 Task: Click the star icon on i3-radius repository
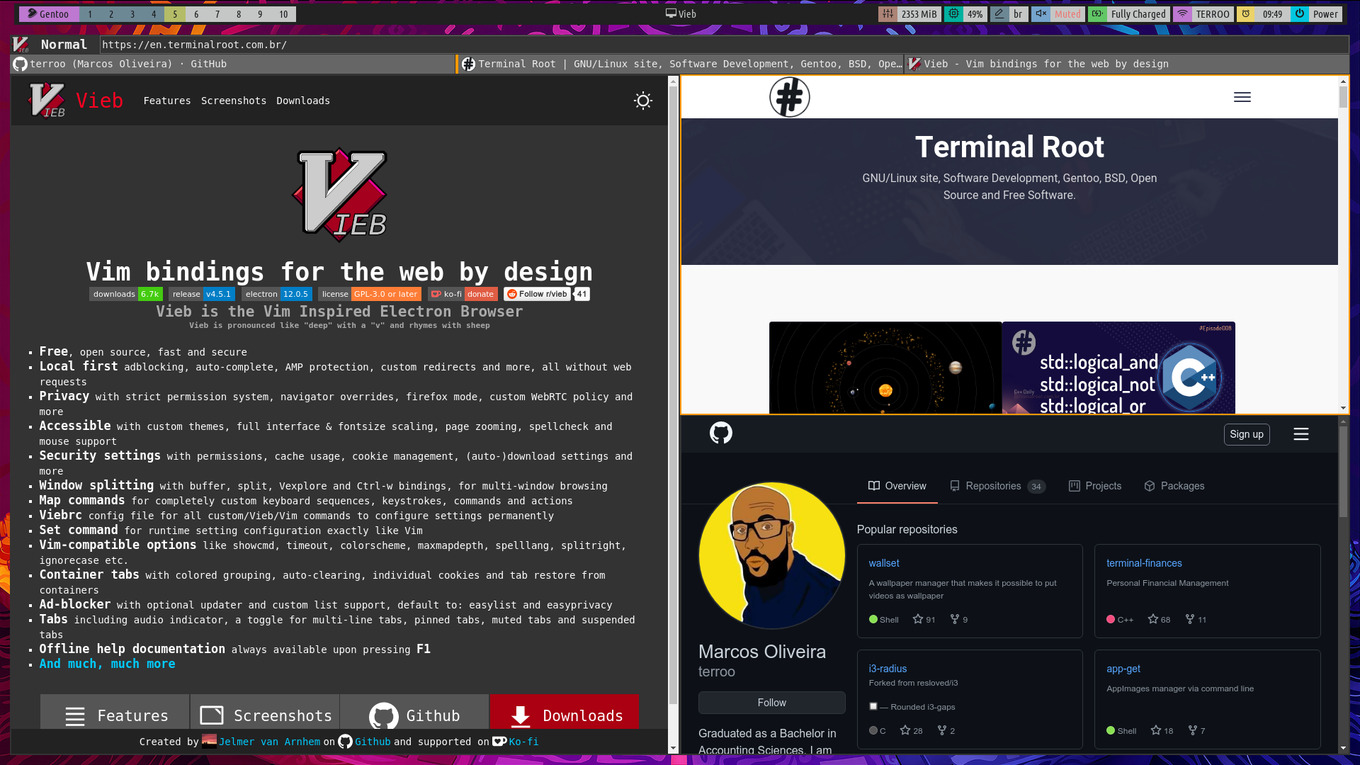(x=905, y=730)
